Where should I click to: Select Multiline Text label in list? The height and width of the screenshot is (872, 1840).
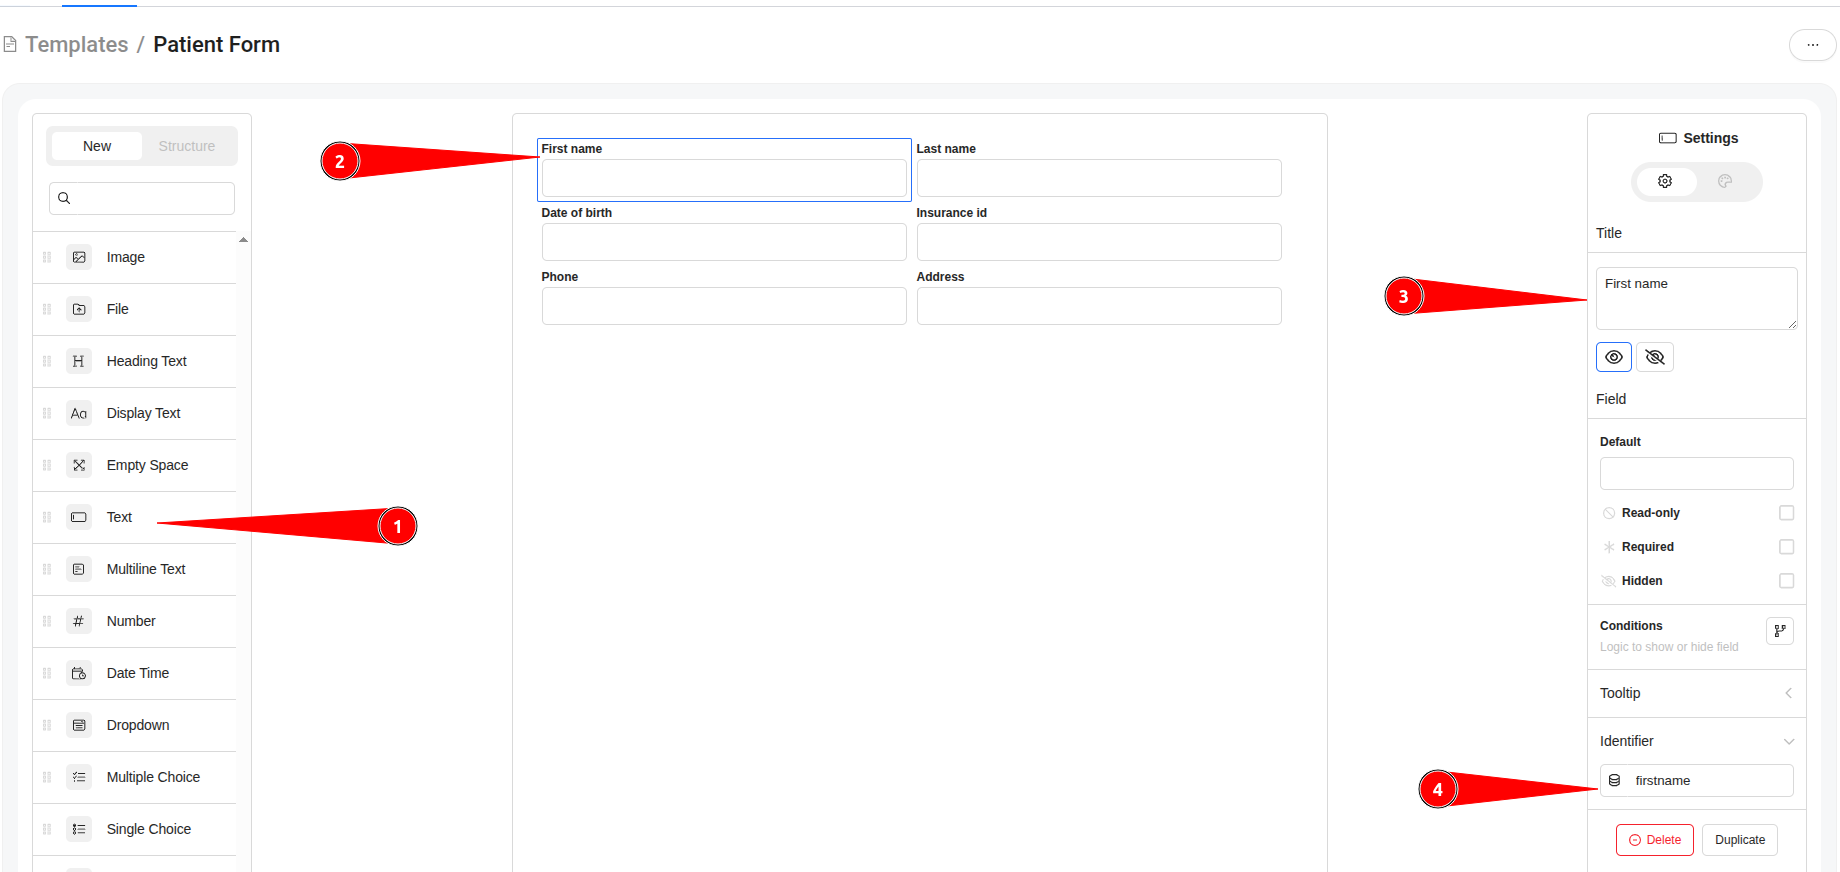tap(146, 569)
